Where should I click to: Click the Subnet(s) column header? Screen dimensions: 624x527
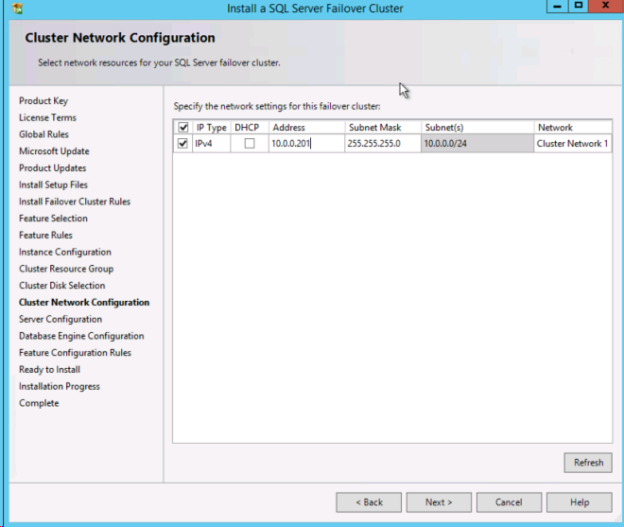click(477, 127)
